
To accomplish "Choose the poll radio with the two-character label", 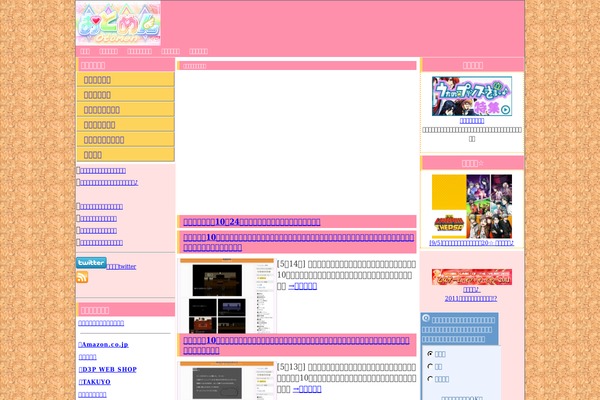I will [430, 366].
